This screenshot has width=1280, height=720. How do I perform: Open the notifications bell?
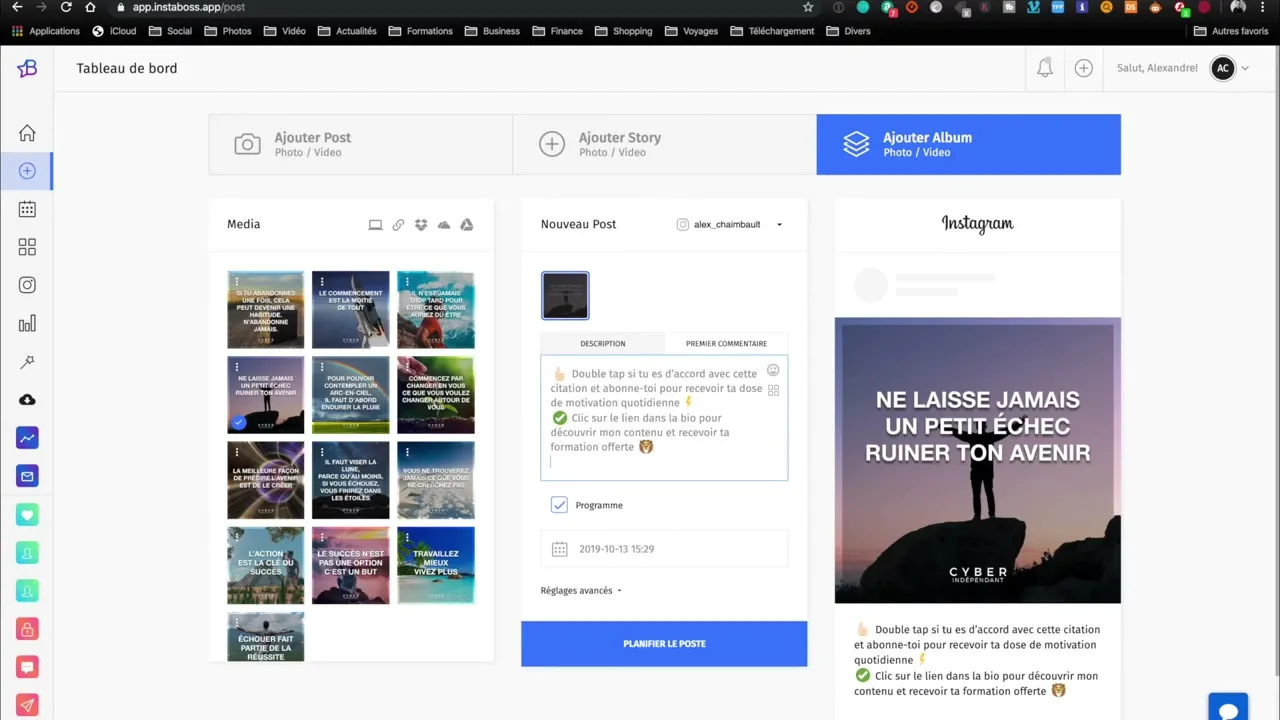point(1044,68)
